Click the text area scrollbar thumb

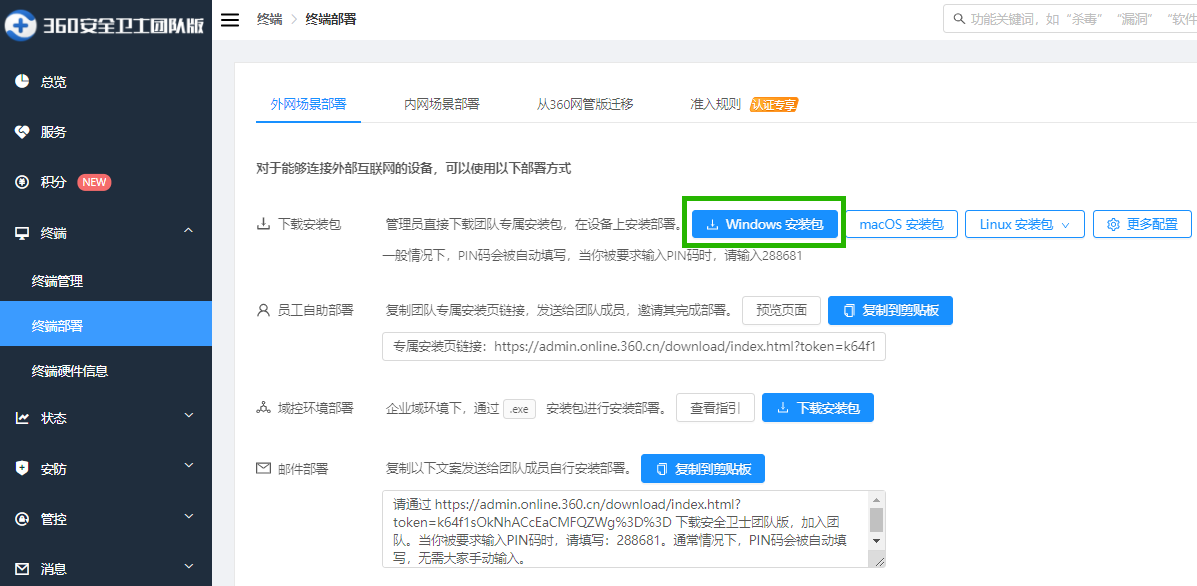click(876, 520)
